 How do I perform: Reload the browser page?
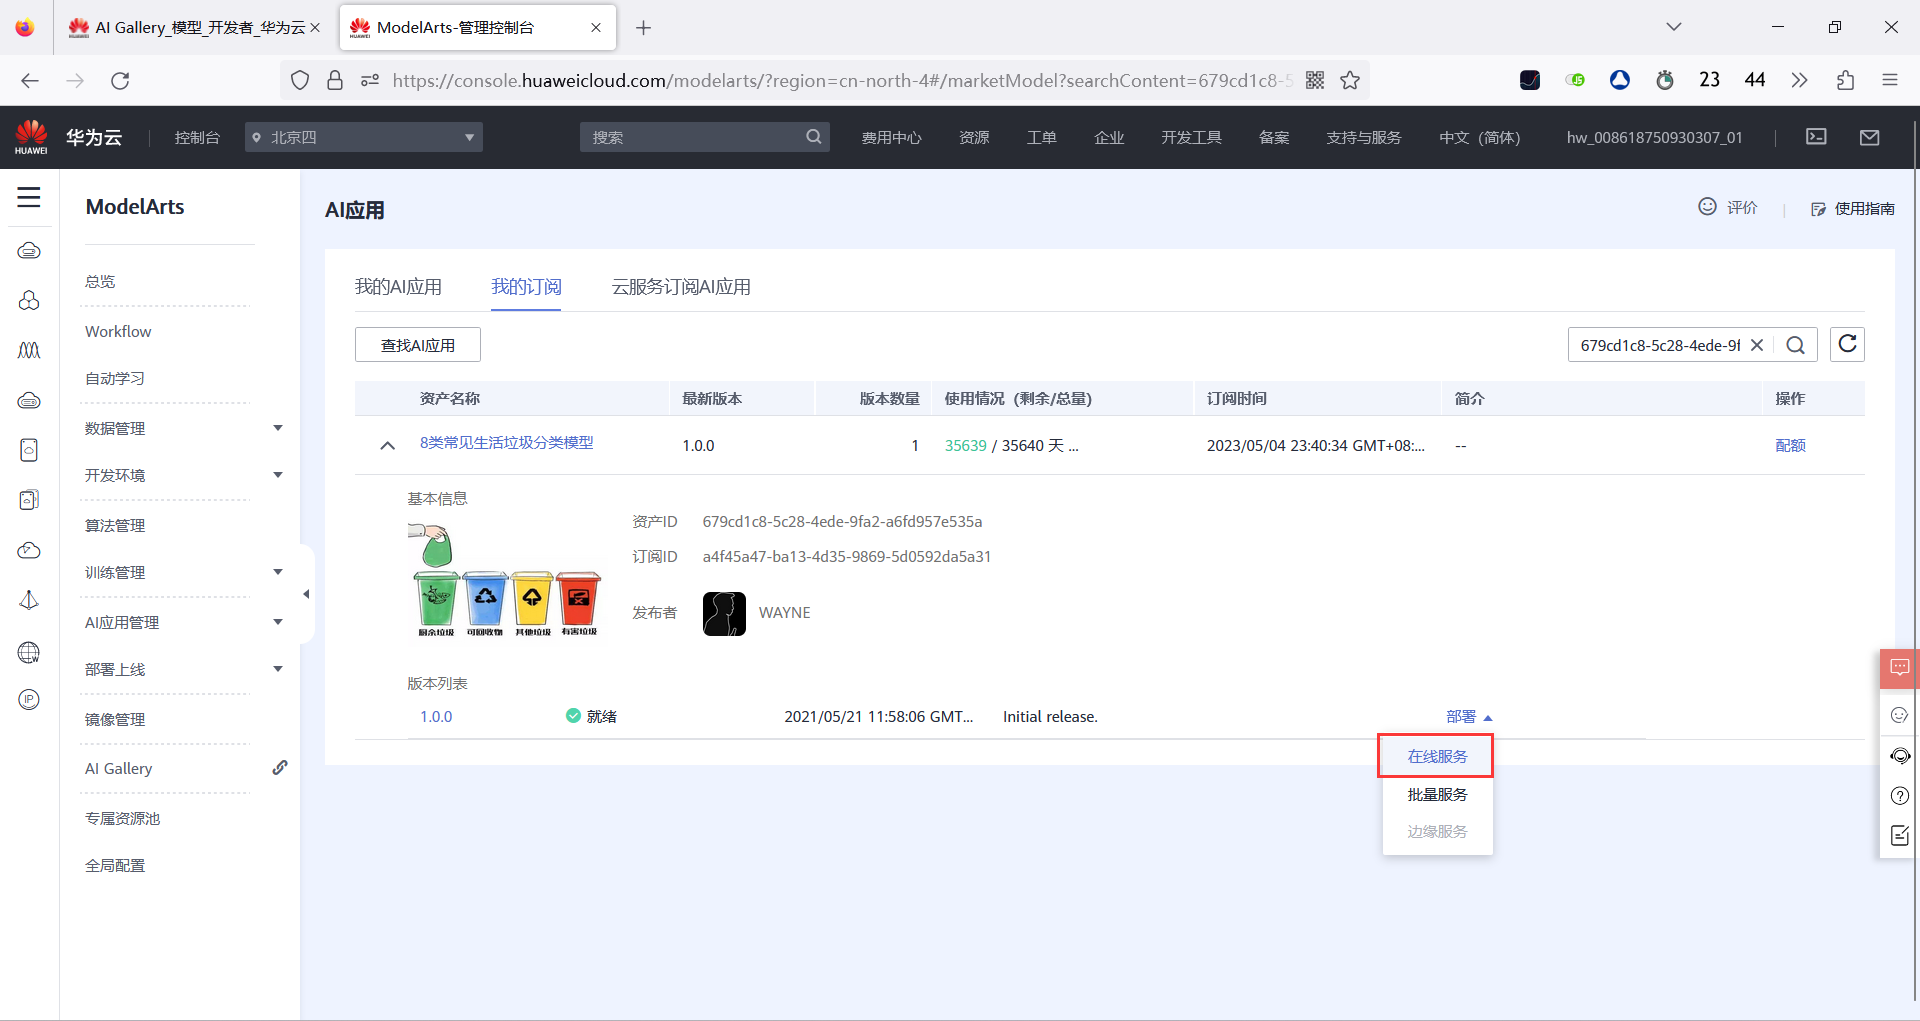[120, 80]
